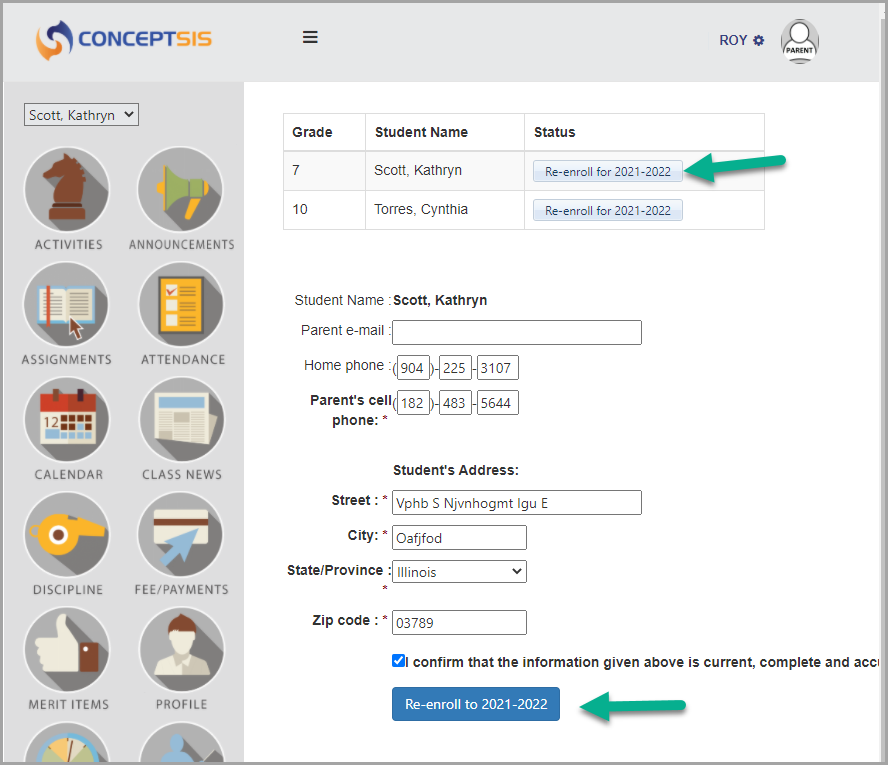Open the Attendance checklist icon
The image size is (888, 765).
[182, 305]
